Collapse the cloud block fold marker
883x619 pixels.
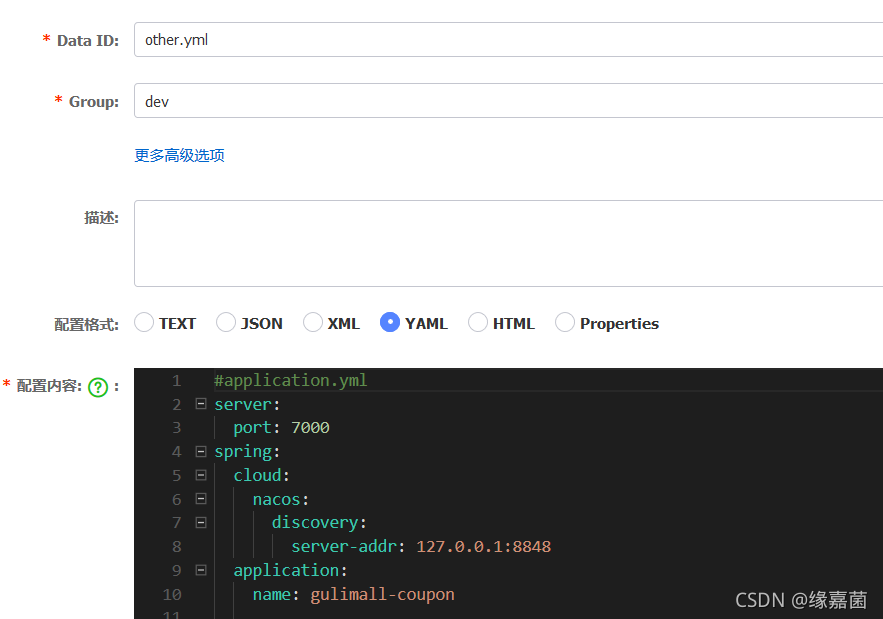(200, 475)
